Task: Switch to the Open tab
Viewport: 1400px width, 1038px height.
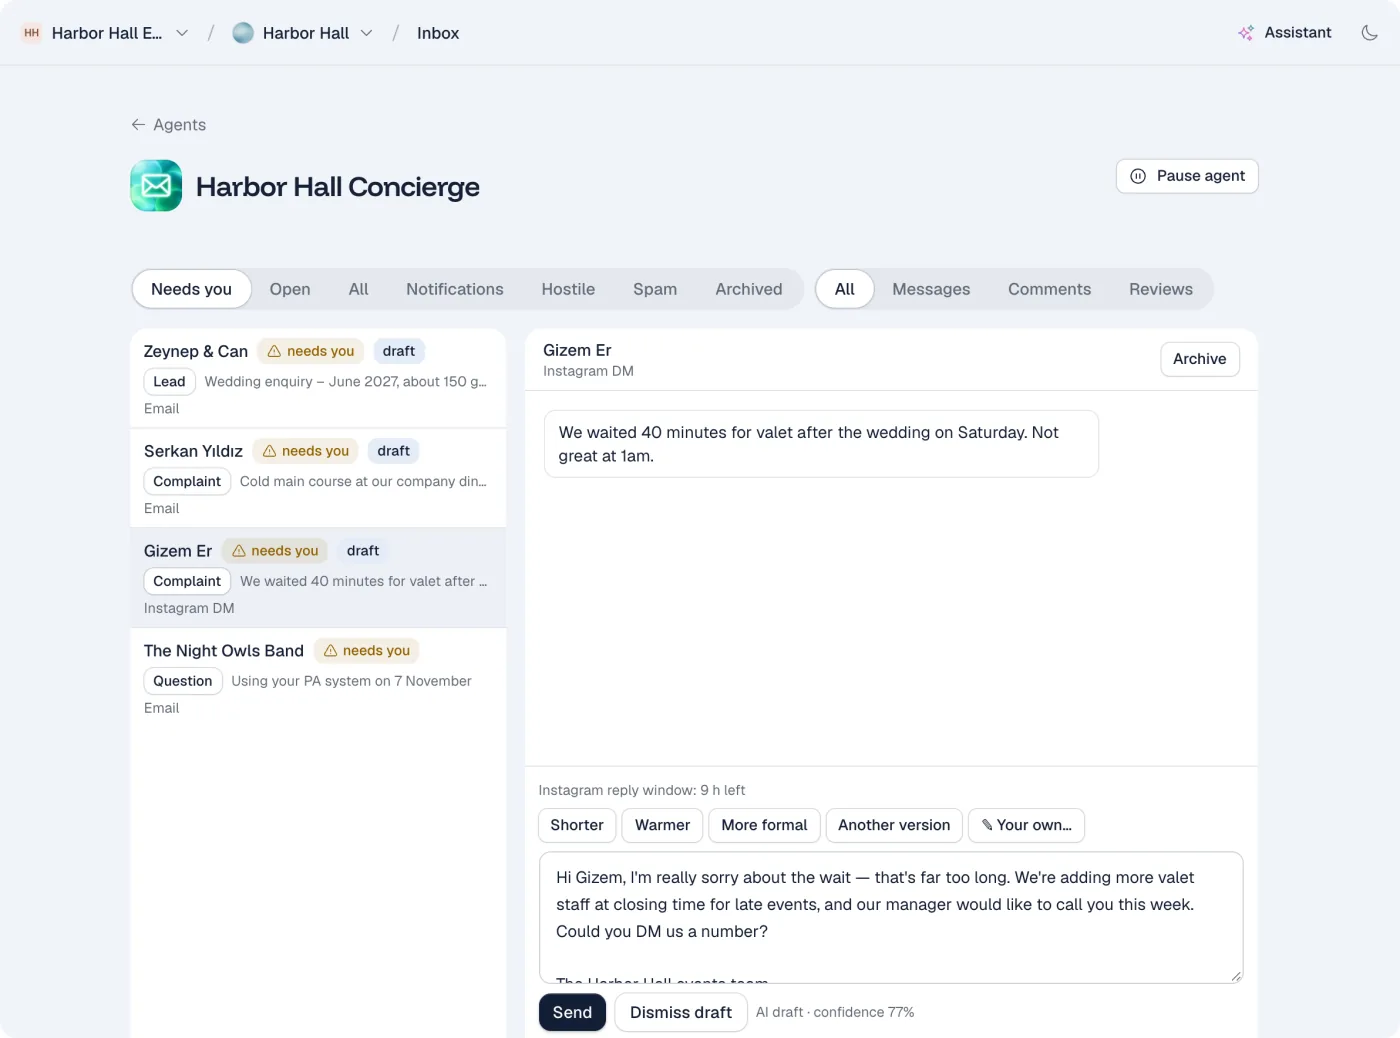Action: coord(290,289)
